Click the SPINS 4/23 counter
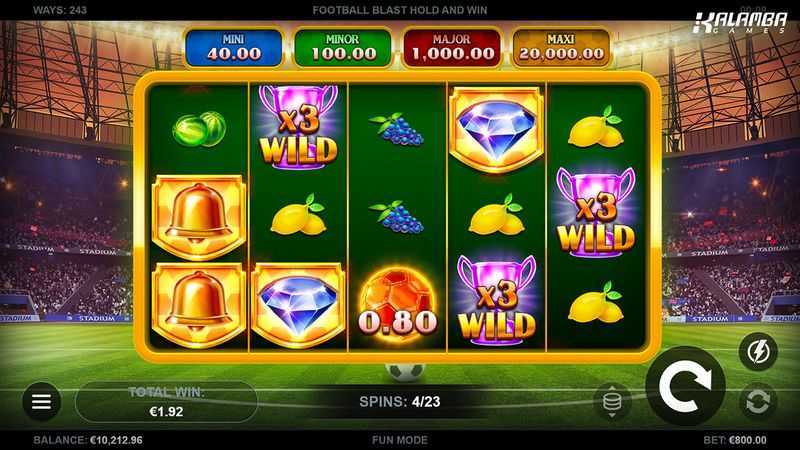The height and width of the screenshot is (450, 800). tap(399, 402)
